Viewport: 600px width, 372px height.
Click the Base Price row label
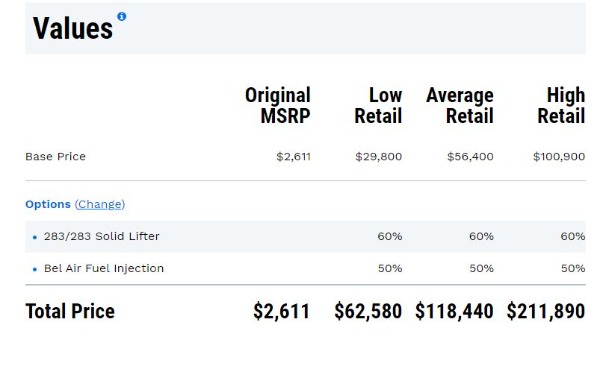click(x=55, y=157)
